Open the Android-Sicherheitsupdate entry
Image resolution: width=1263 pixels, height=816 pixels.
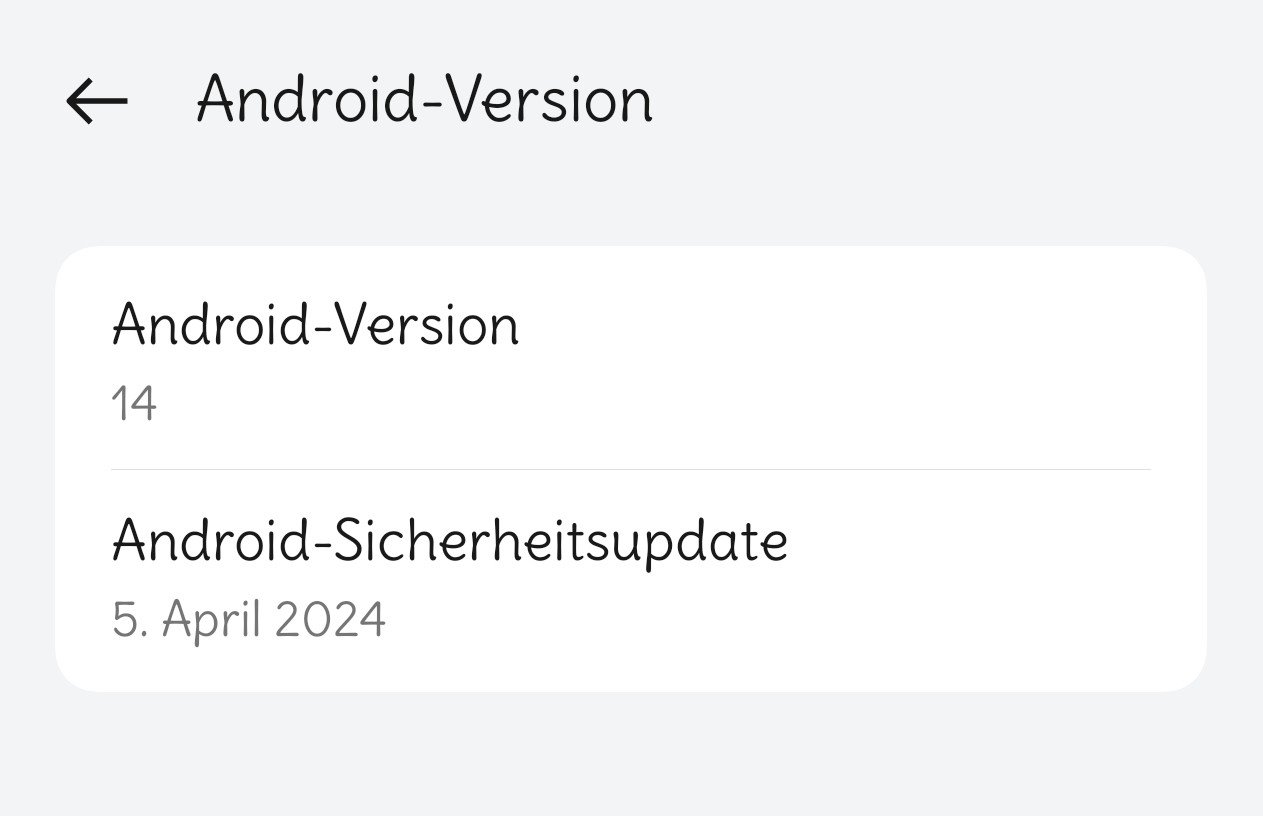click(449, 541)
